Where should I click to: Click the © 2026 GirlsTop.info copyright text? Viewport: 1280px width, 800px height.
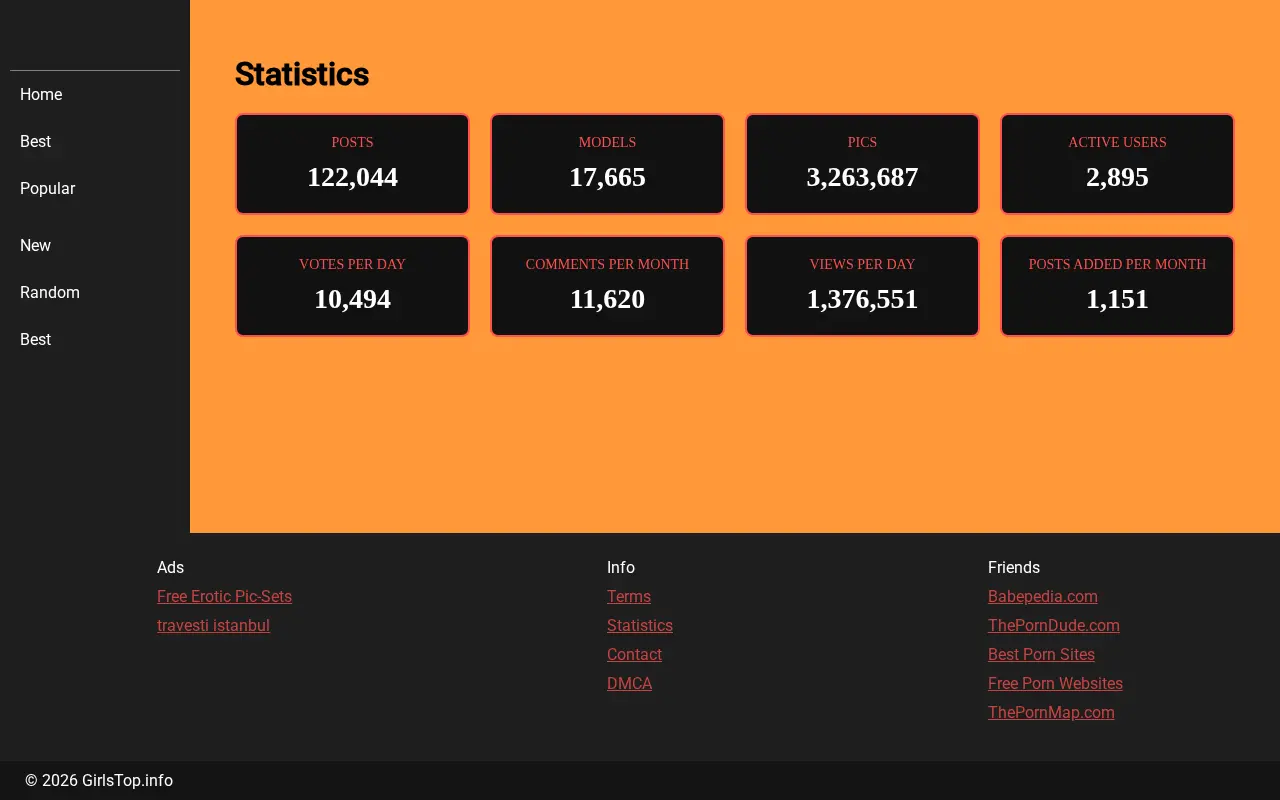pos(99,780)
